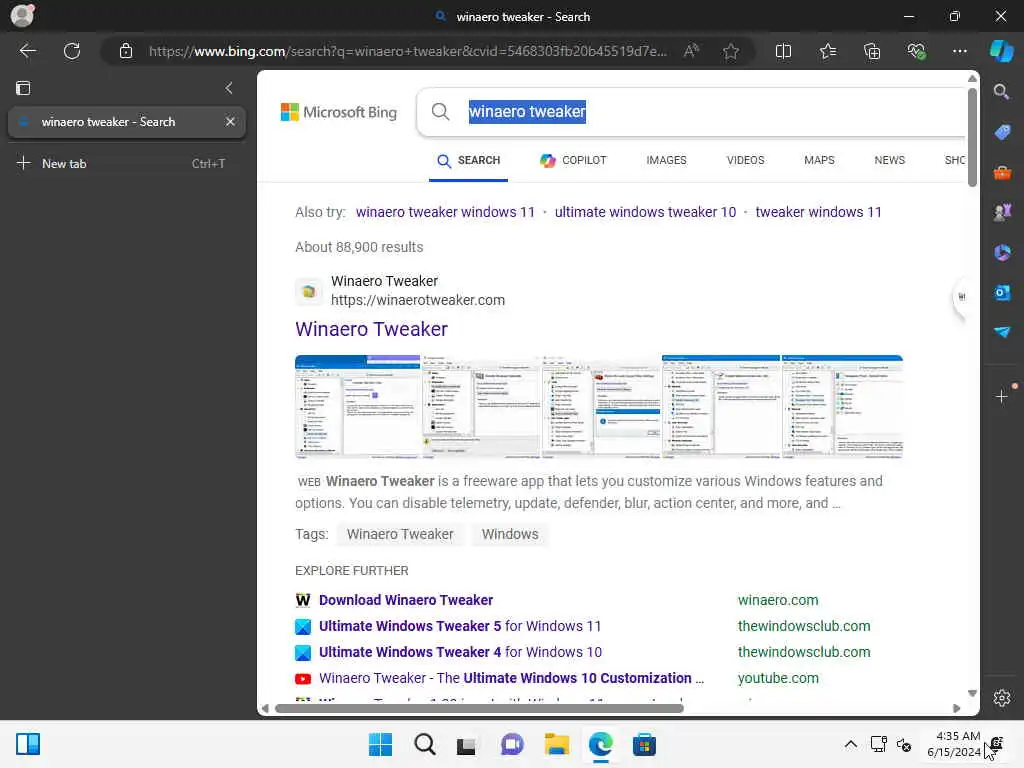Image resolution: width=1024 pixels, height=768 pixels.
Task: Select the 'Windows' tag
Action: (510, 534)
